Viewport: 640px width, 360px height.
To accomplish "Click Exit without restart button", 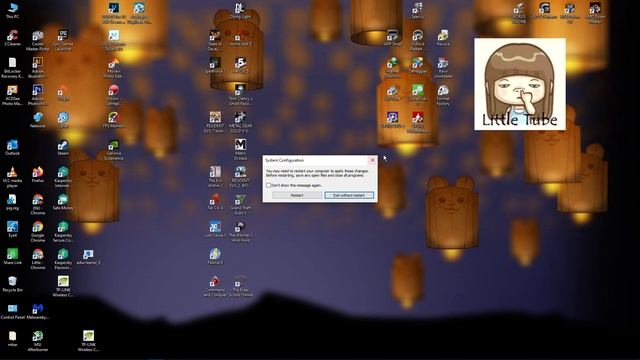I will 349,196.
